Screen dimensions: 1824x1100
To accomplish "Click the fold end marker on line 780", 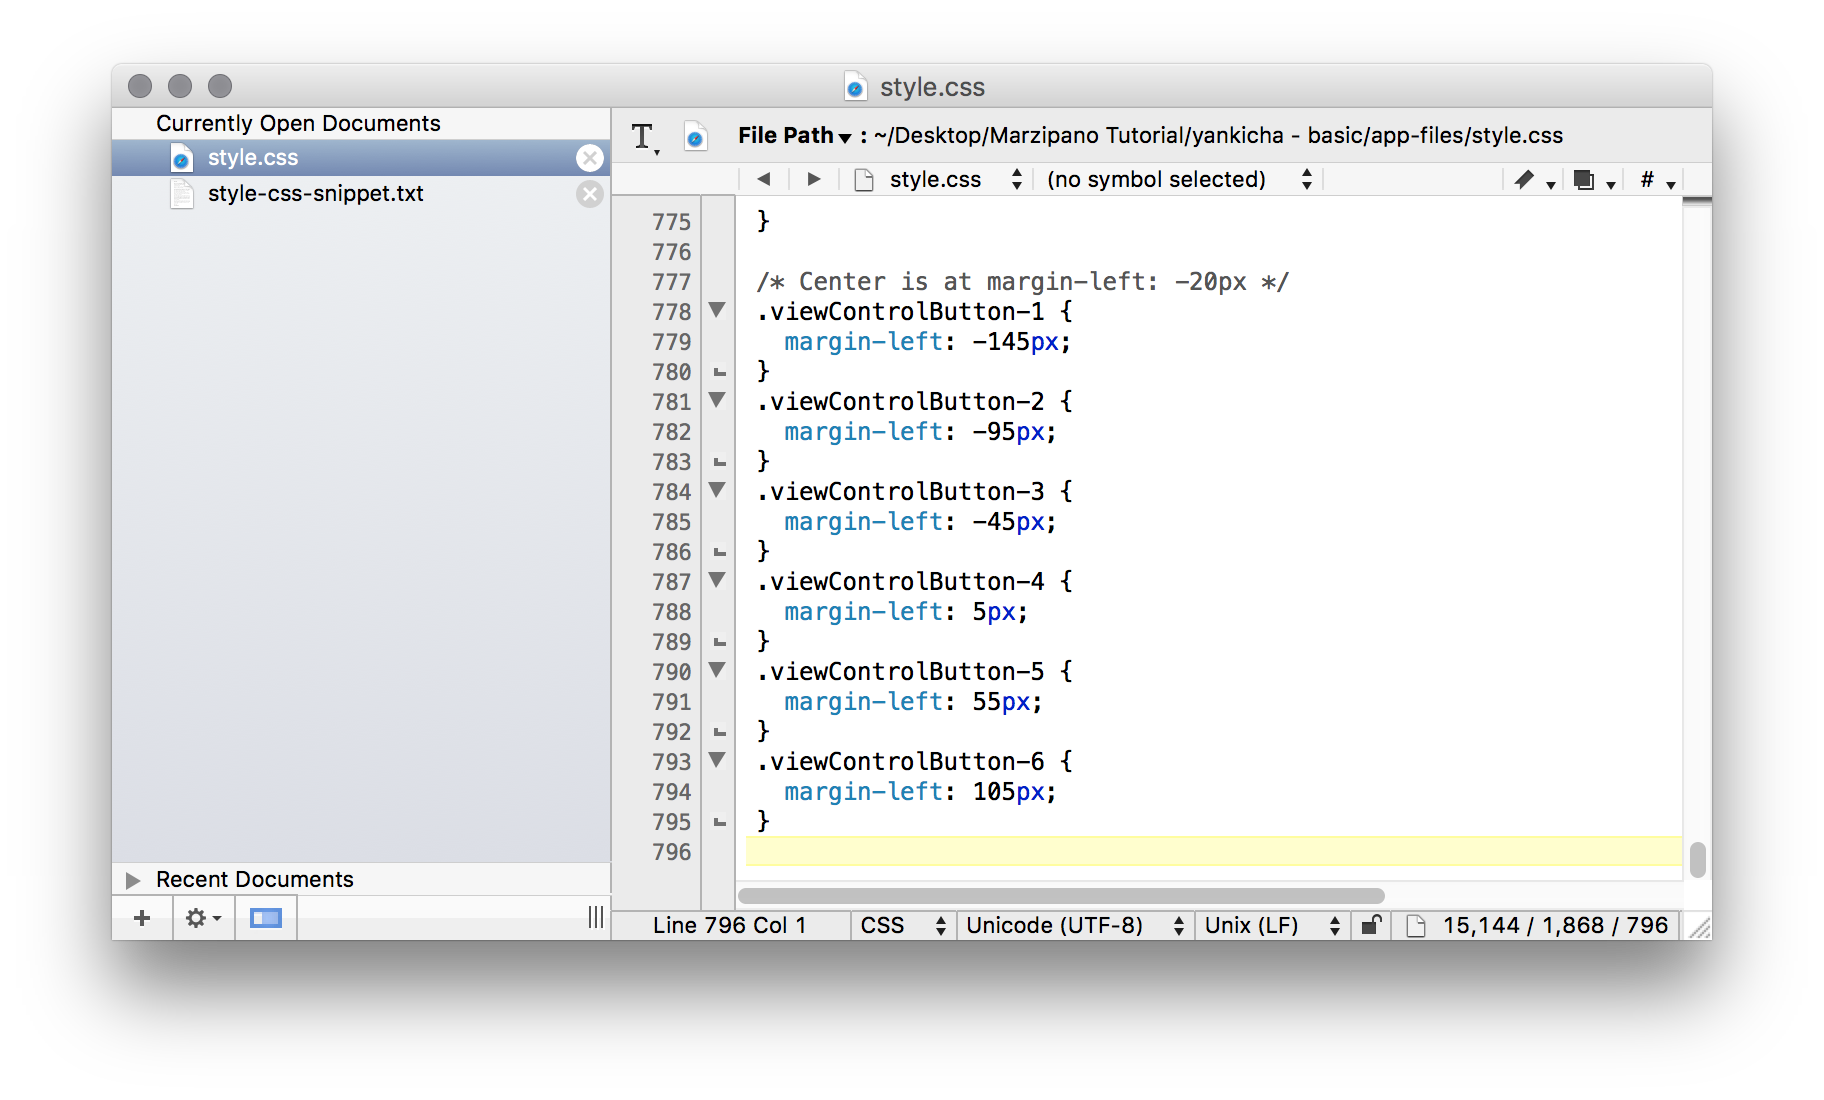I will click(x=719, y=372).
